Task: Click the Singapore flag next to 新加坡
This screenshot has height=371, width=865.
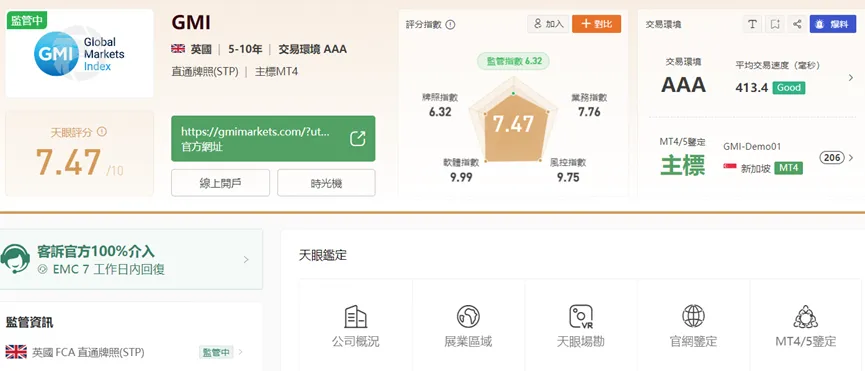Action: [x=730, y=167]
